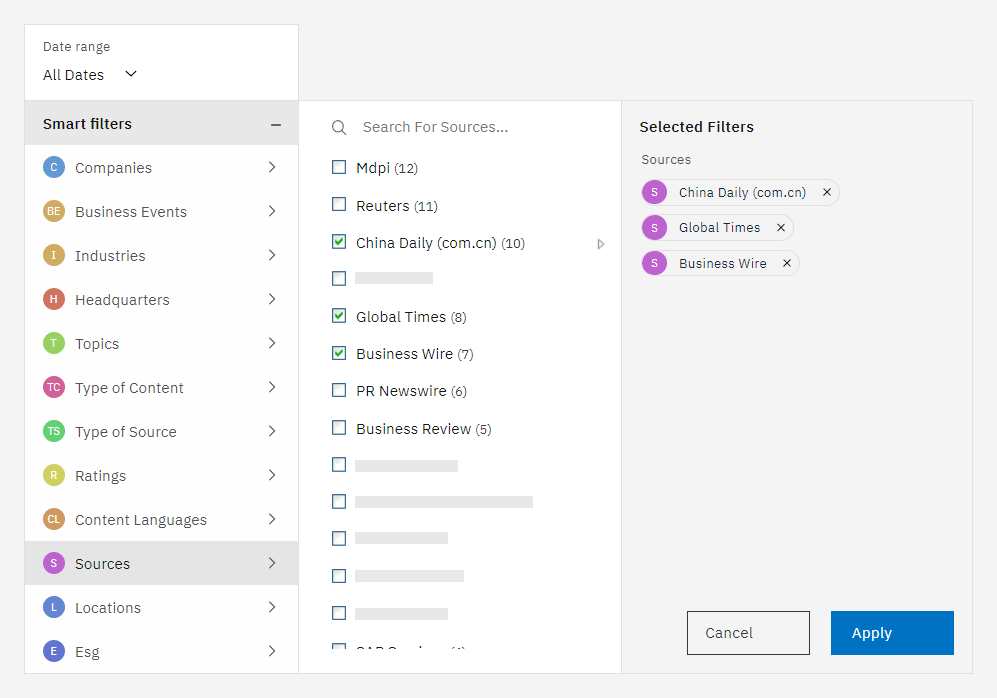997x698 pixels.
Task: Remove China Daily (com.cn) selected filter
Action: click(x=827, y=192)
